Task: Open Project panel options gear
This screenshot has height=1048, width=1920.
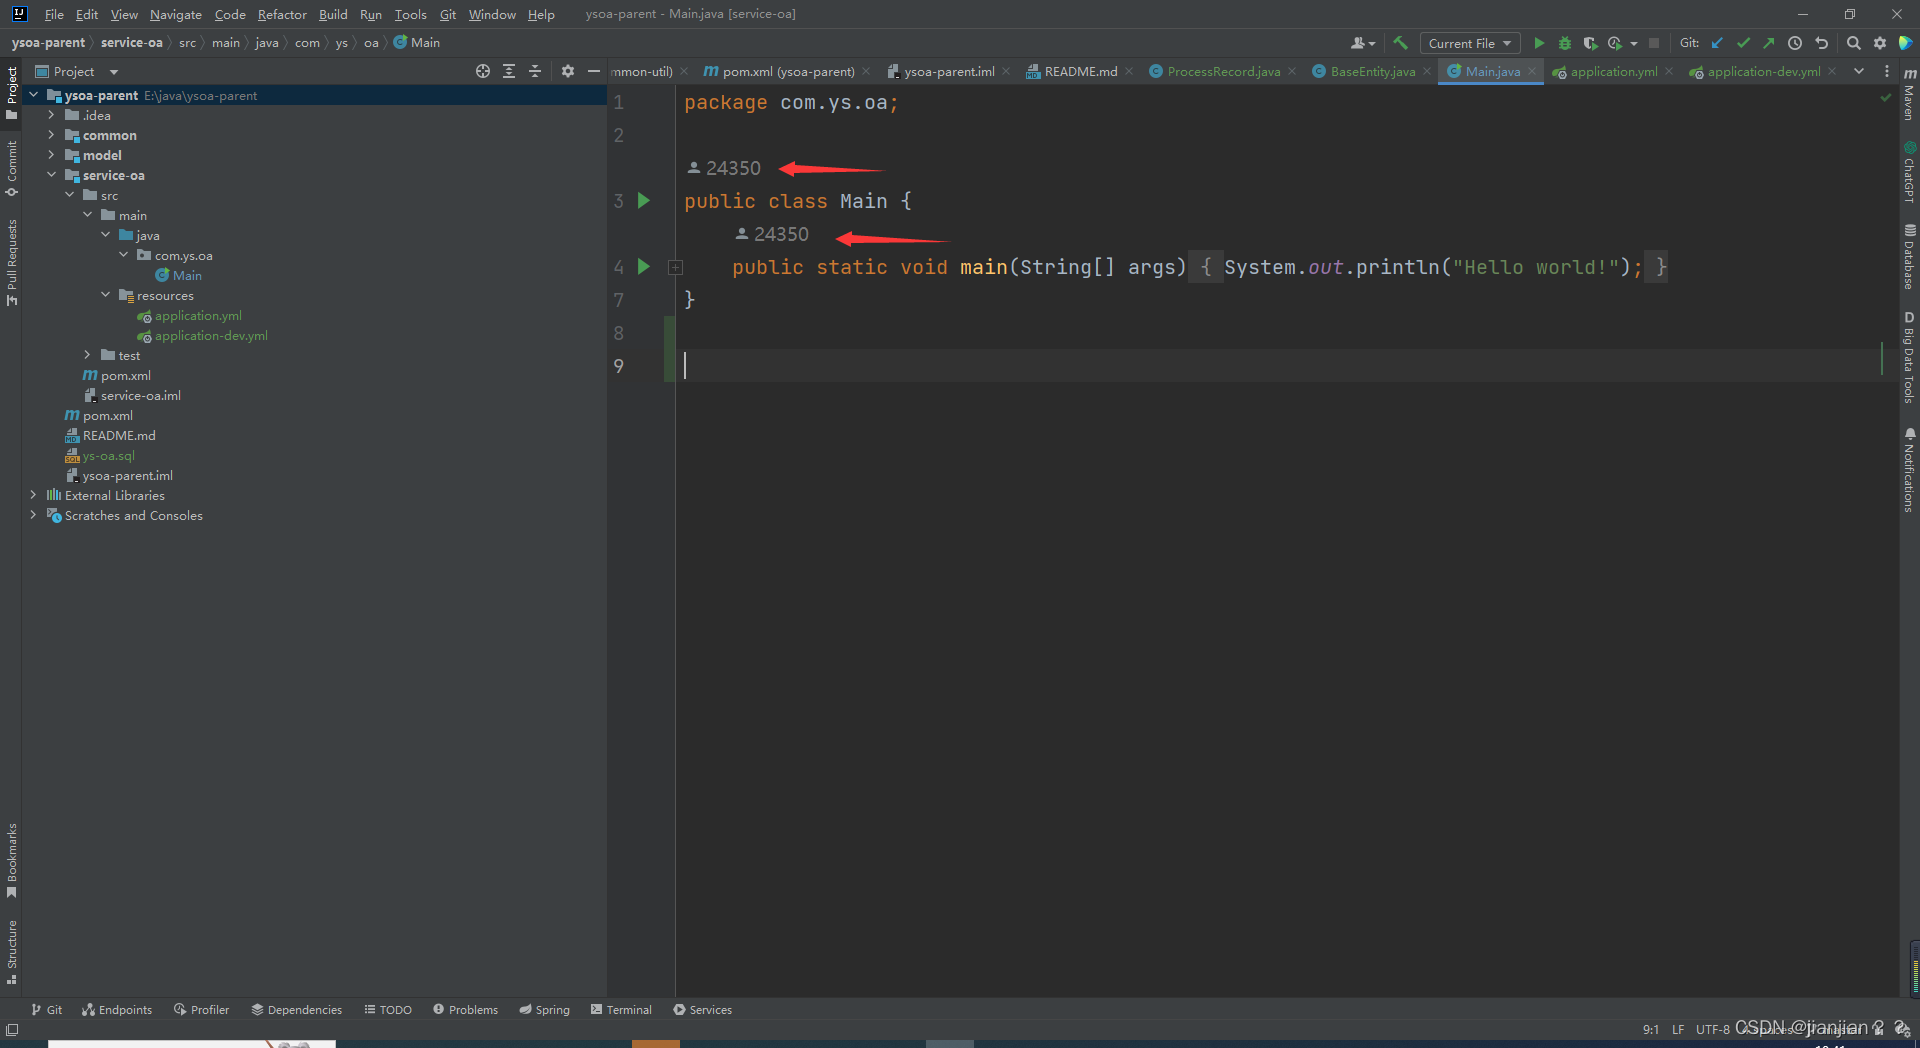Action: click(x=568, y=71)
